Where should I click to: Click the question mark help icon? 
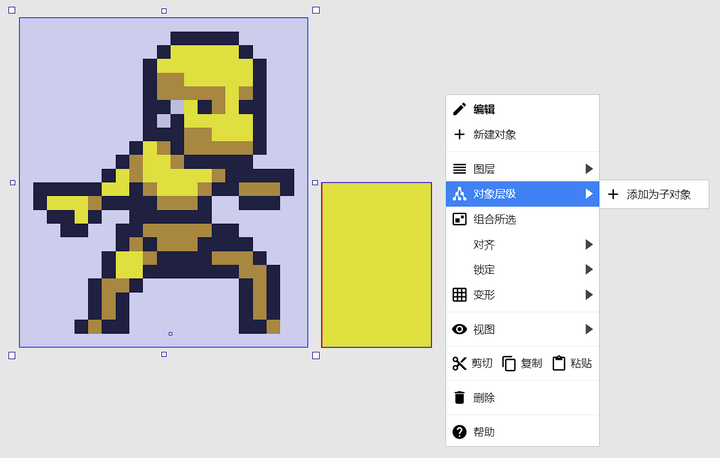point(459,432)
